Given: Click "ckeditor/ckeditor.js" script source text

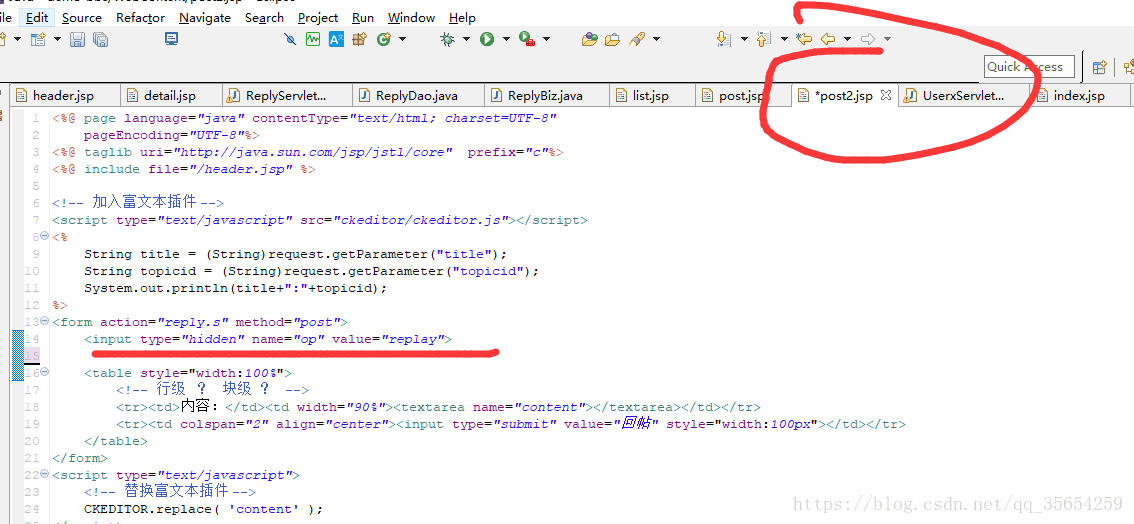Looking at the screenshot, I should click(422, 220).
